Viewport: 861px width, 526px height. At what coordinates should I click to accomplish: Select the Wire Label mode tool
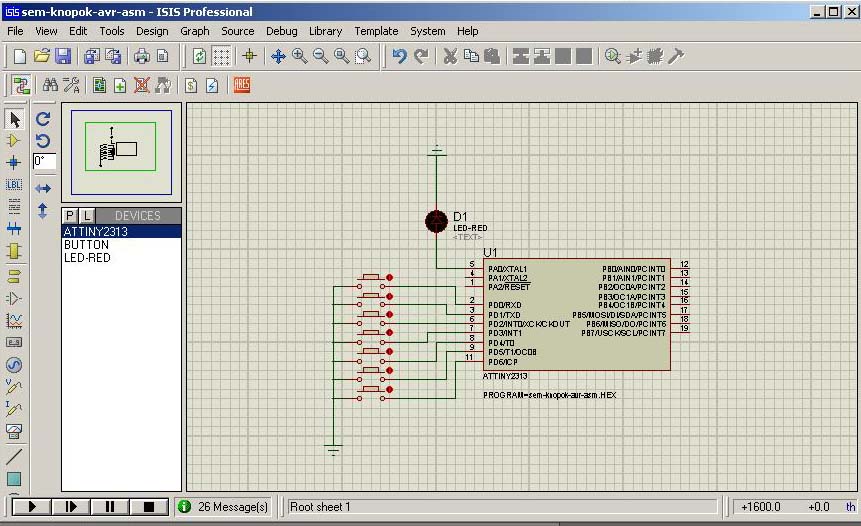point(14,184)
